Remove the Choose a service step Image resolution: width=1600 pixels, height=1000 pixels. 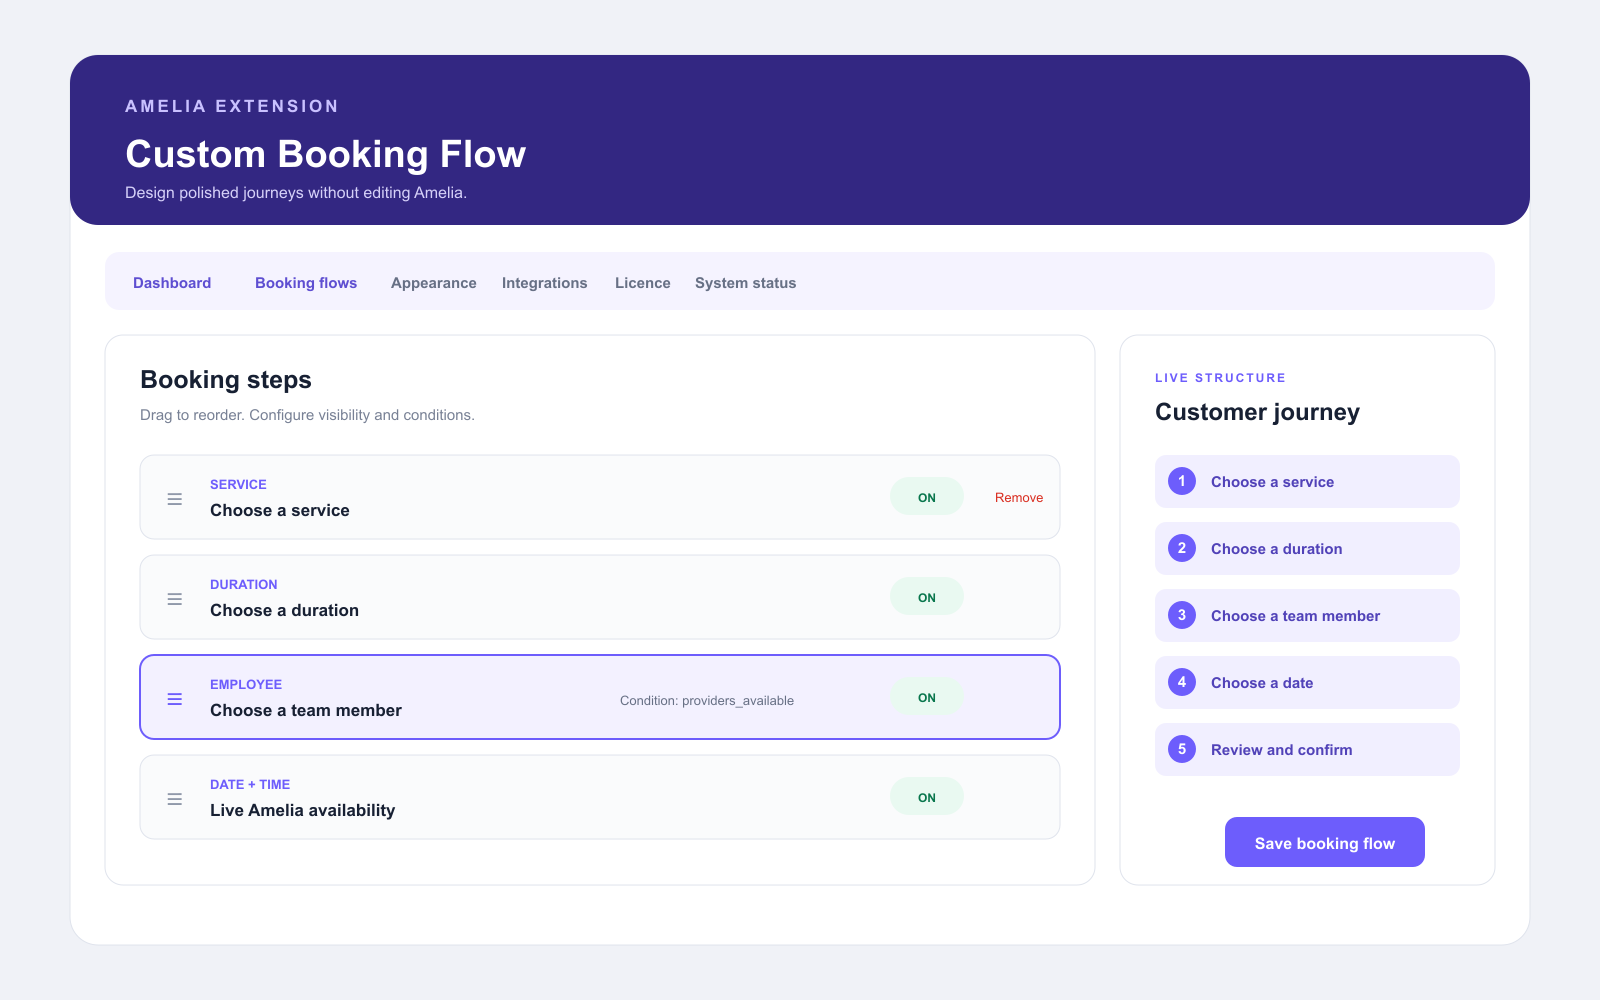[1019, 497]
